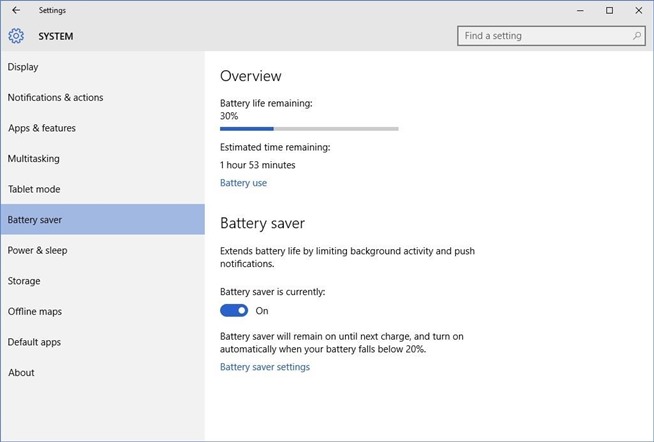Select the Battery saver sidebar item
The height and width of the screenshot is (442, 654).
(35, 220)
